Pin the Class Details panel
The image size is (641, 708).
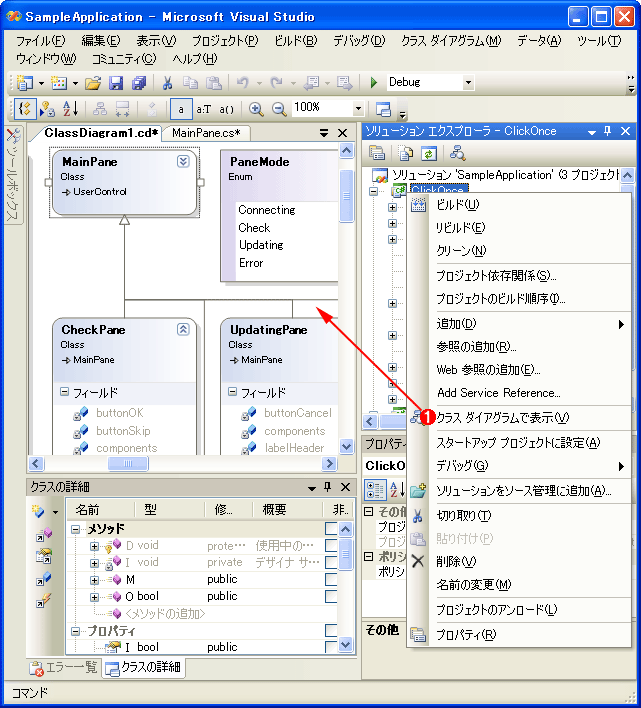click(x=328, y=487)
